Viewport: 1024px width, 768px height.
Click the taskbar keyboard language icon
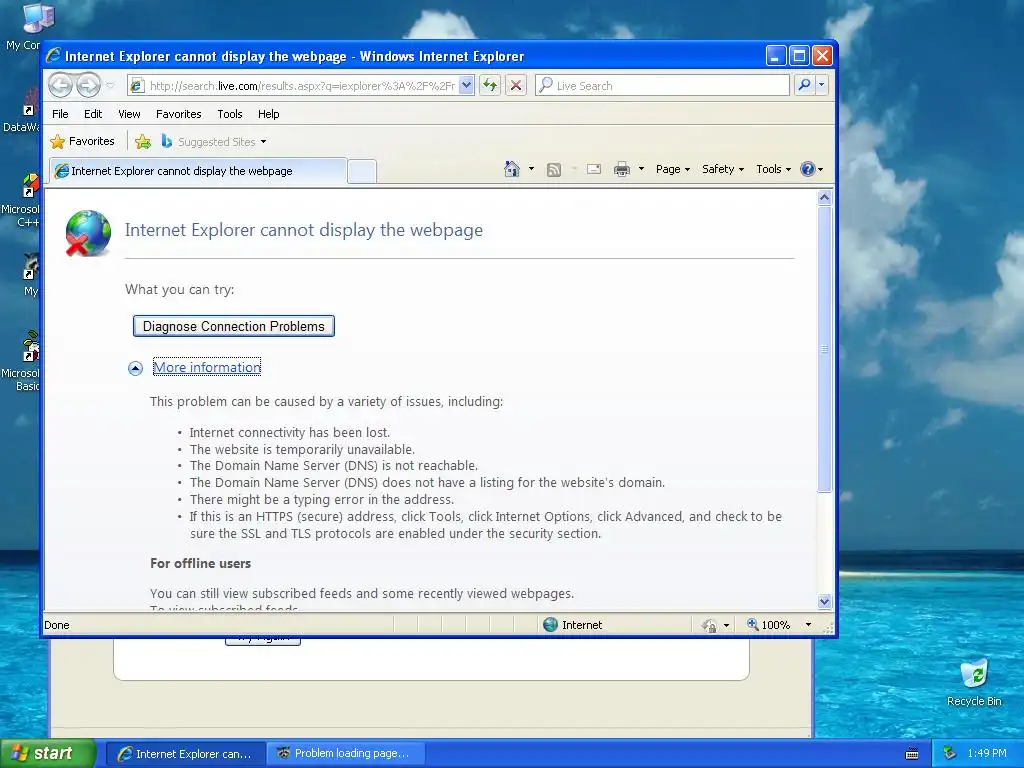(912, 754)
